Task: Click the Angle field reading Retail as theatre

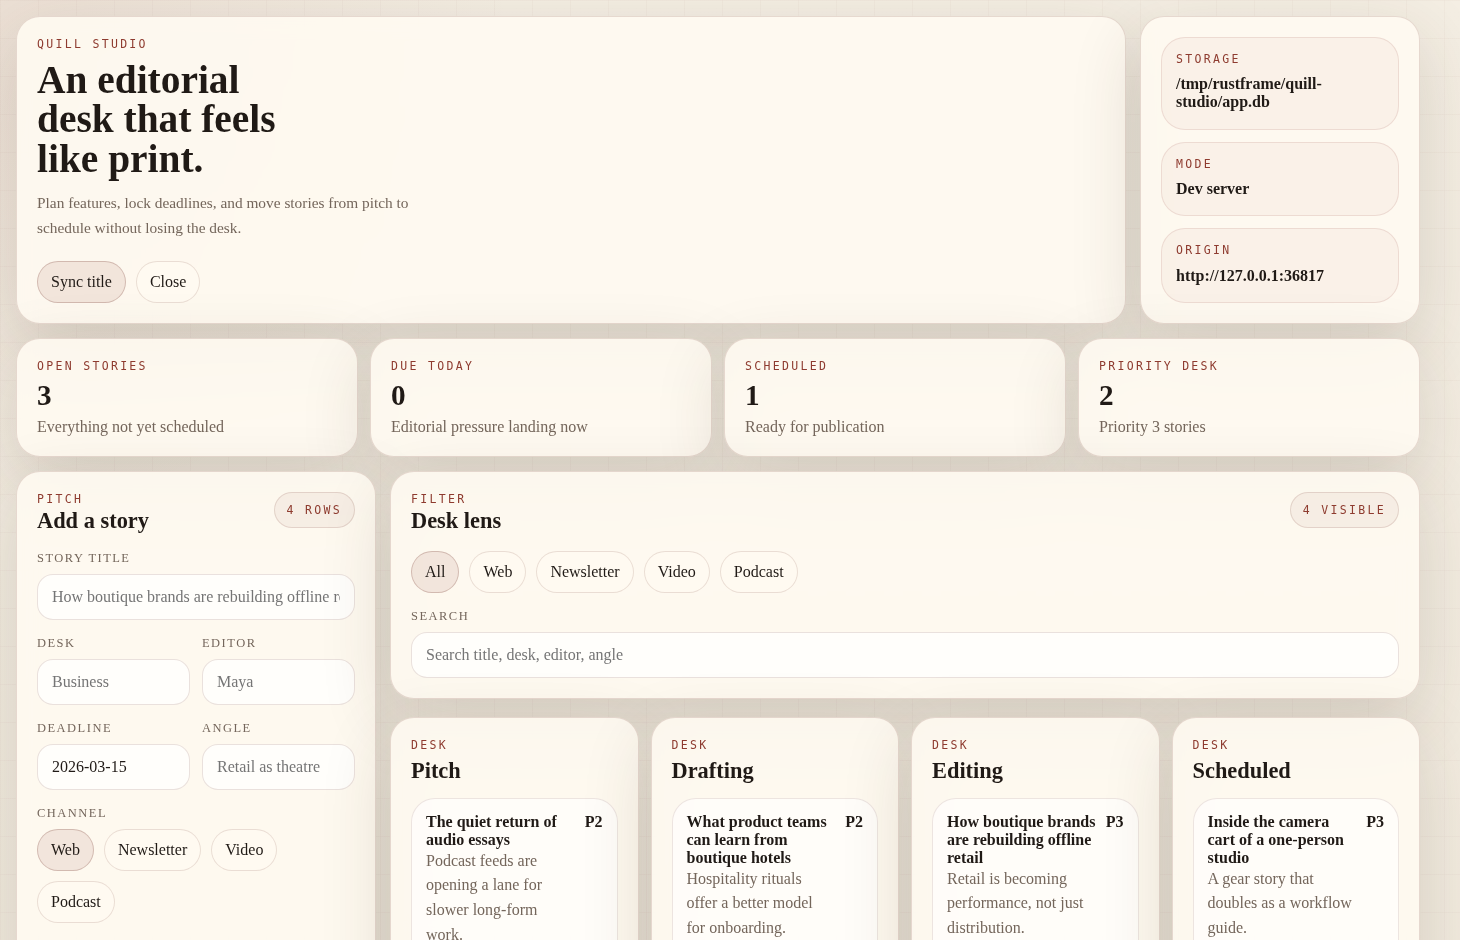Action: click(278, 767)
